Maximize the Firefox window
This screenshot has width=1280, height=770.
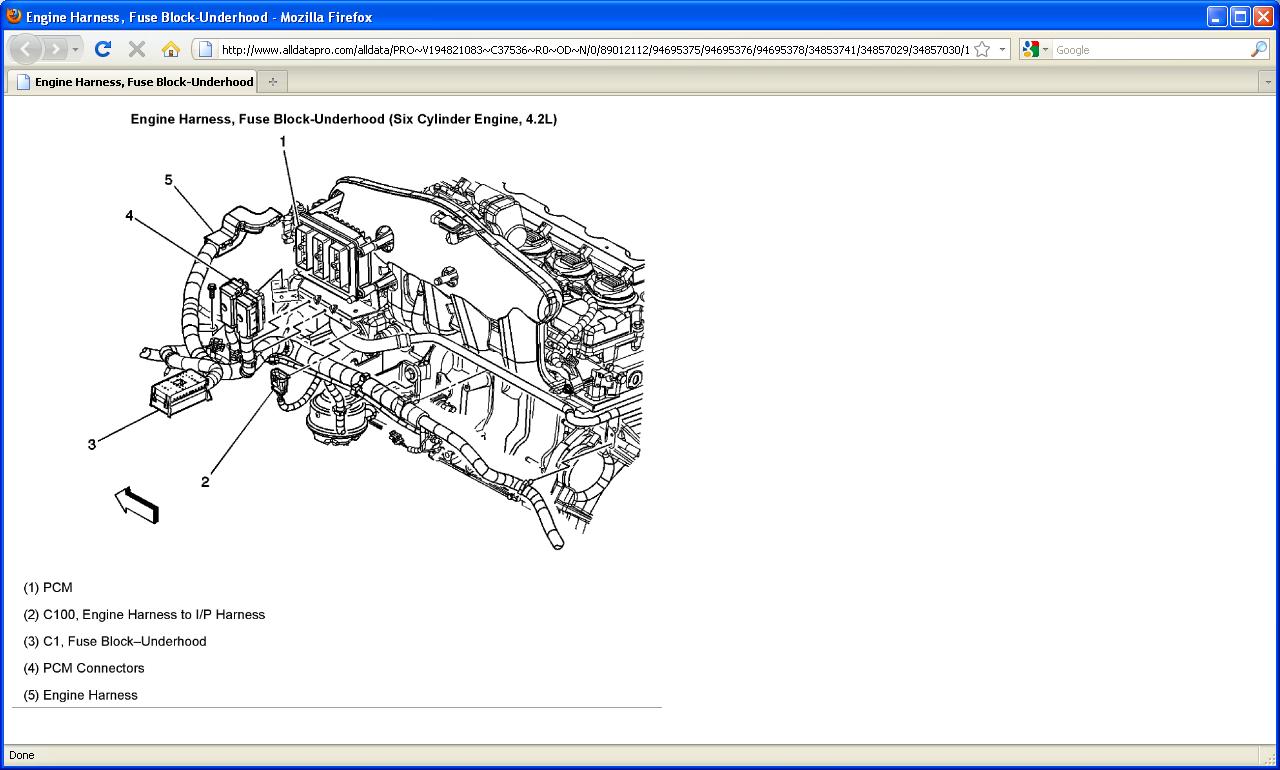click(1240, 16)
